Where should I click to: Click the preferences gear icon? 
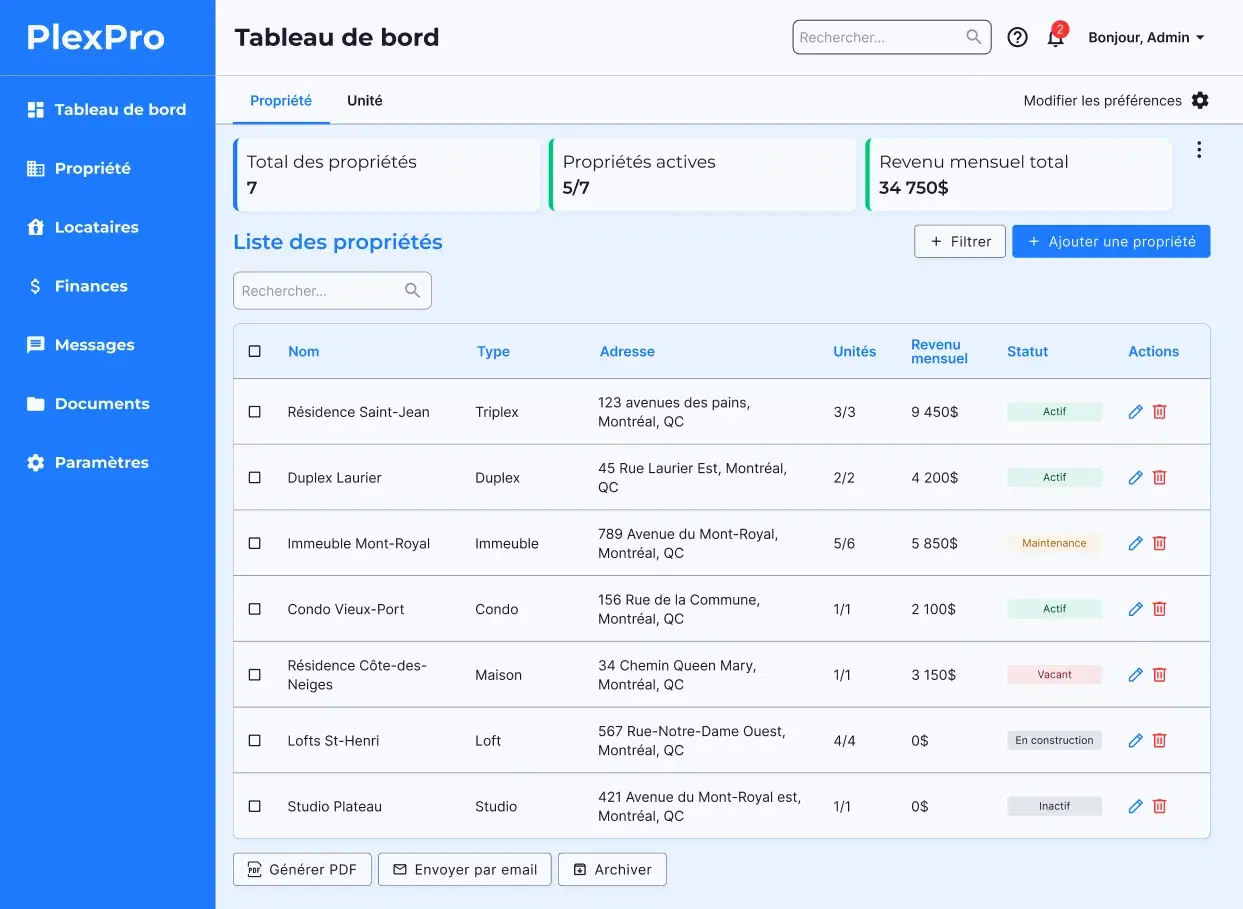1200,100
